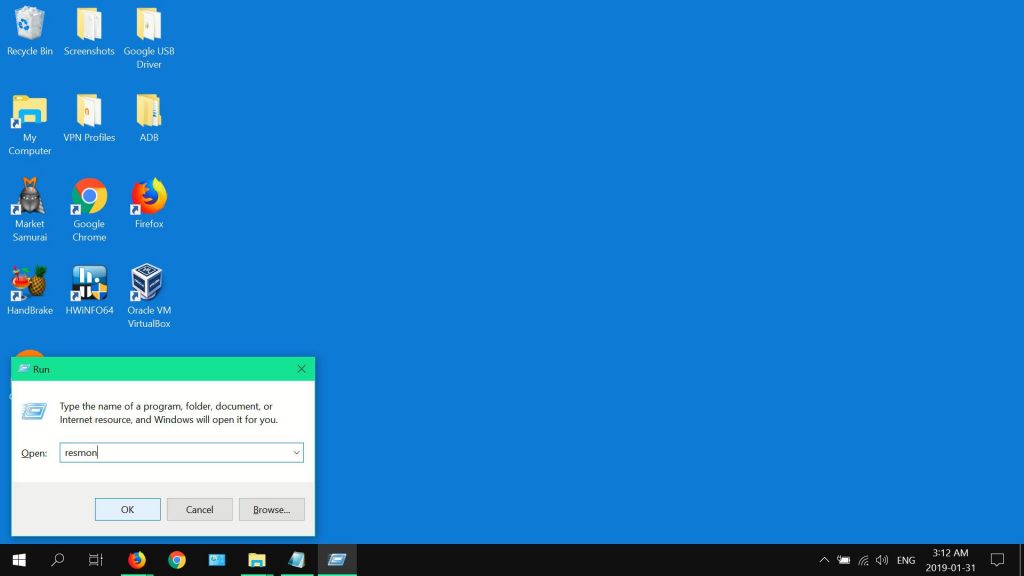1024x576 pixels.
Task: Open the taskbar clock and date
Action: [x=950, y=560]
